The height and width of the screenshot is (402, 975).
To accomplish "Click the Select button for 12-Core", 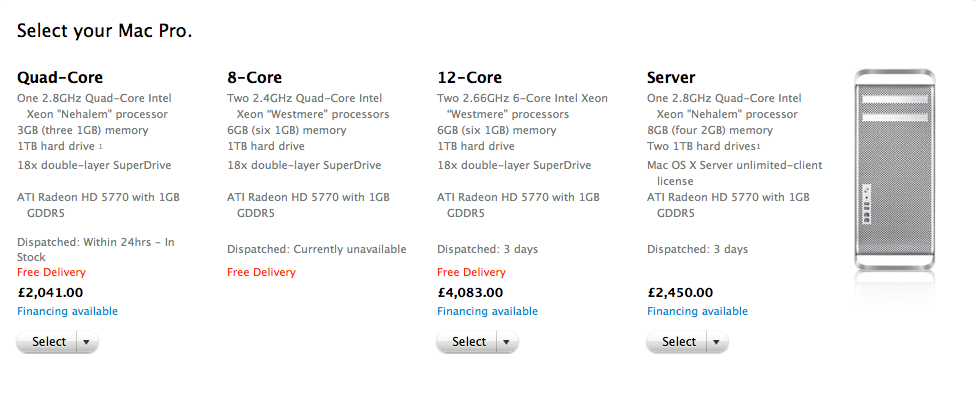I will coord(467,342).
